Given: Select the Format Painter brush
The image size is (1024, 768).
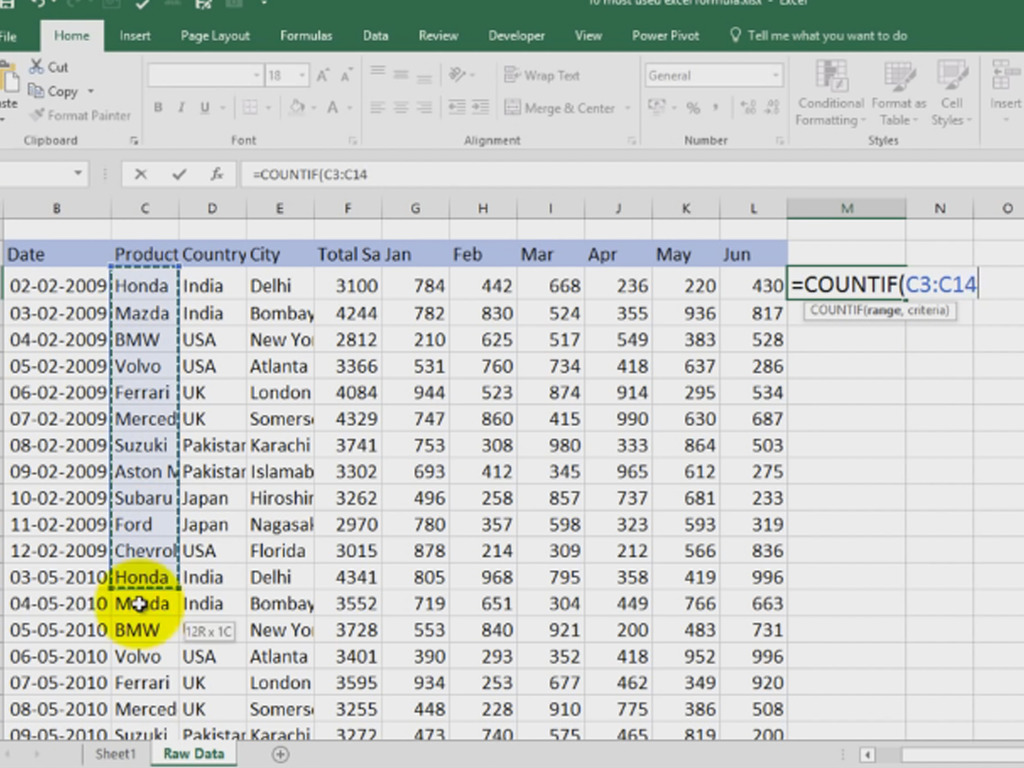Looking at the screenshot, I should [37, 115].
